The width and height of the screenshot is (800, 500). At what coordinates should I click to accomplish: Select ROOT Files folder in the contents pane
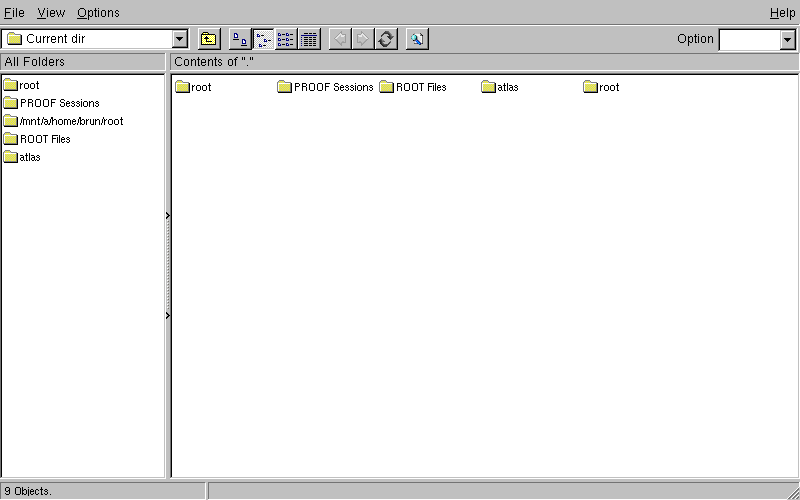tap(420, 87)
